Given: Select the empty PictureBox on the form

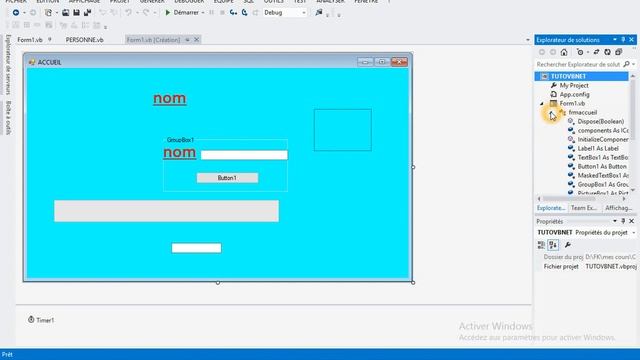Looking at the screenshot, I should point(343,130).
